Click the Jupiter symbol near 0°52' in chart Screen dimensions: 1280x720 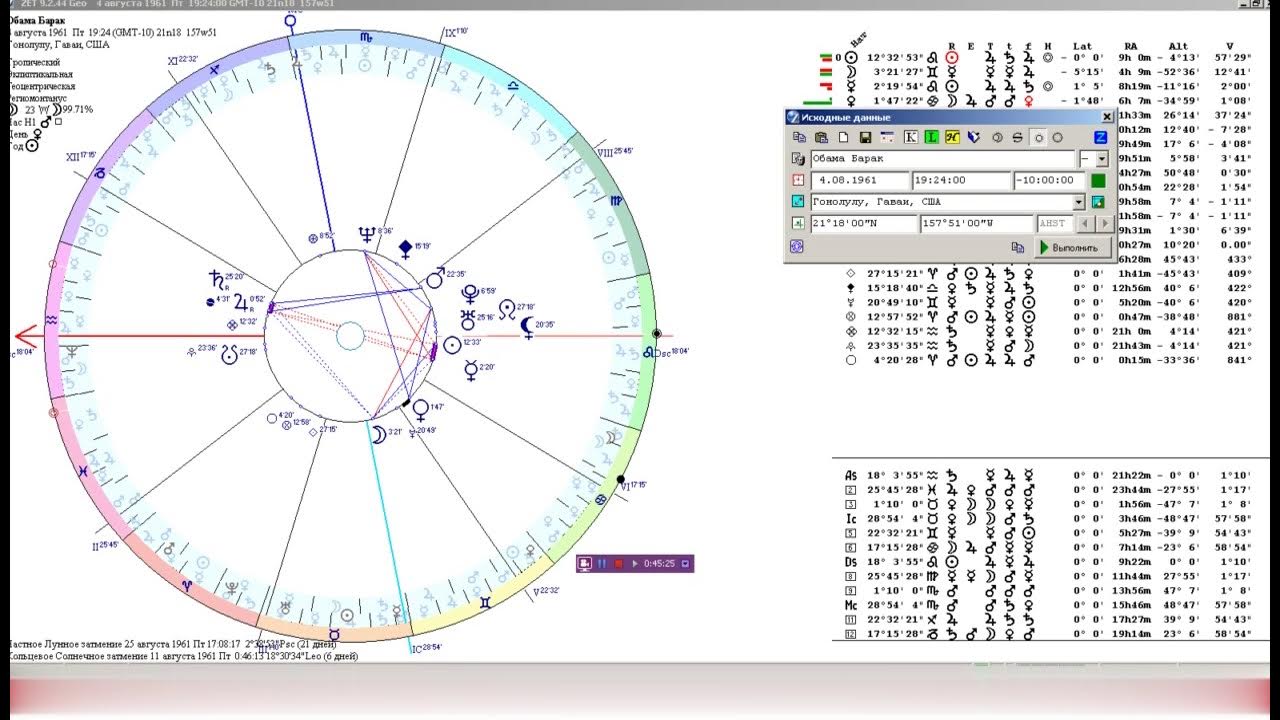(240, 300)
